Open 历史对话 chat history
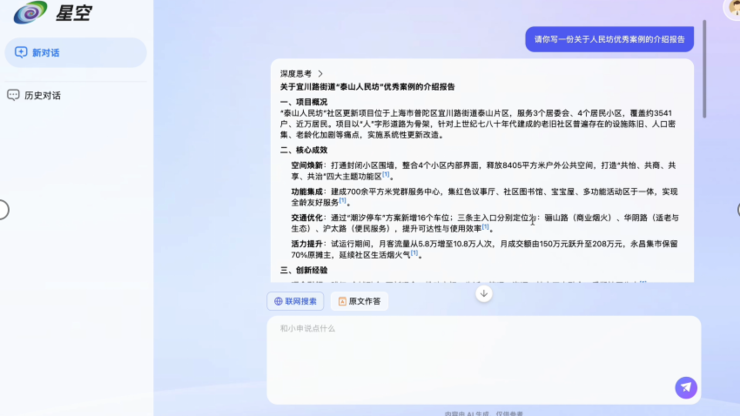The width and height of the screenshot is (740, 416). tap(42, 95)
